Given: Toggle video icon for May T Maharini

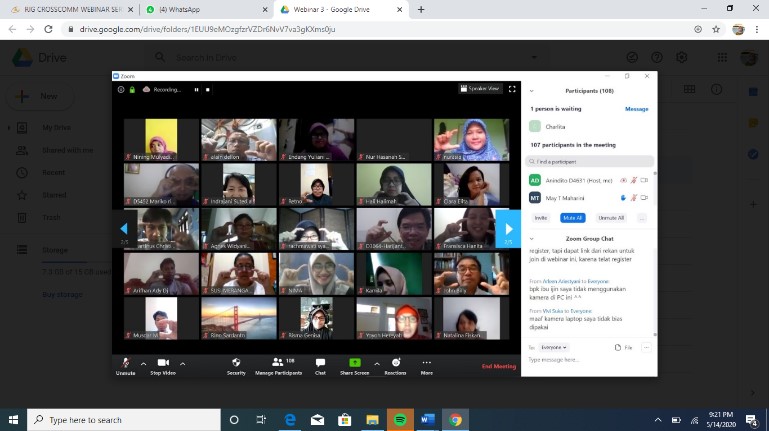Looking at the screenshot, I should pyautogui.click(x=644, y=198).
